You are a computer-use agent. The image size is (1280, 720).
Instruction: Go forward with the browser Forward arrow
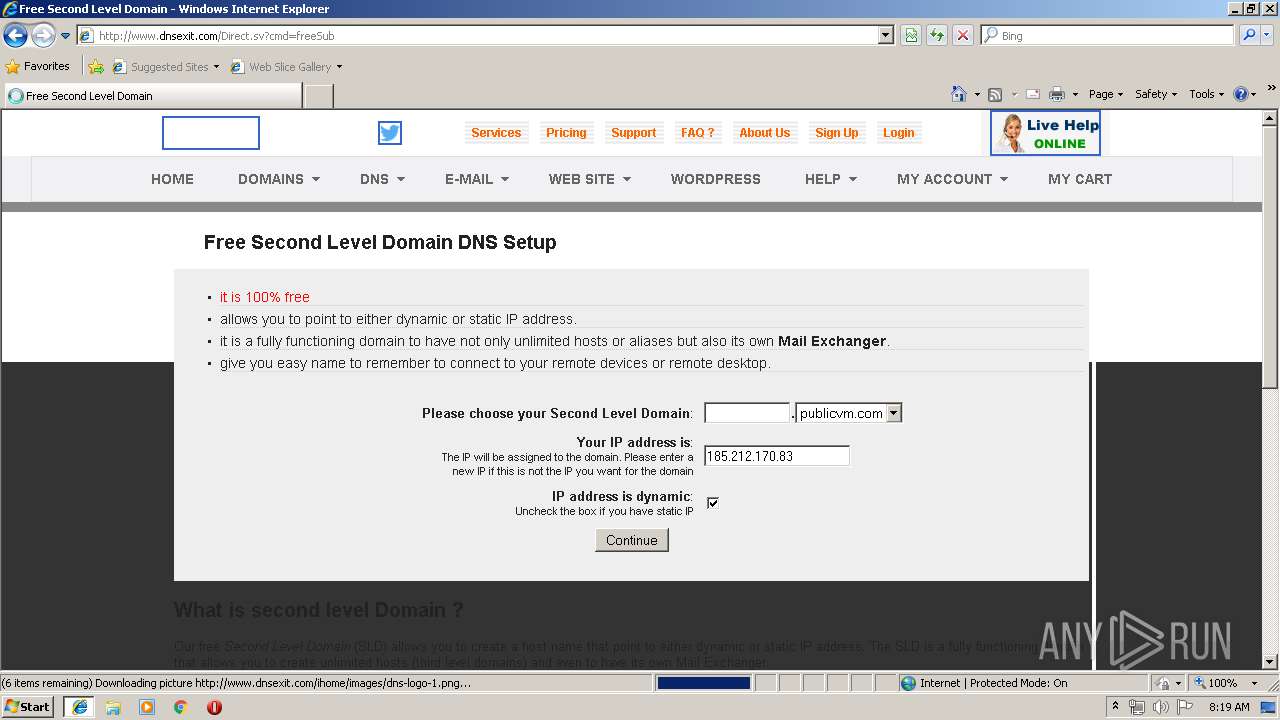[x=42, y=36]
